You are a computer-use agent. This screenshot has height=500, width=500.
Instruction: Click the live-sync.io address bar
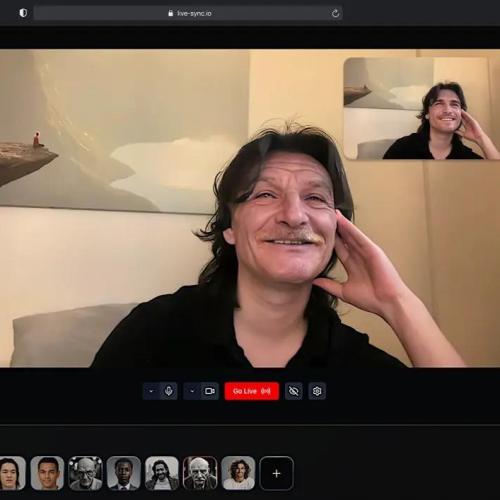188,13
